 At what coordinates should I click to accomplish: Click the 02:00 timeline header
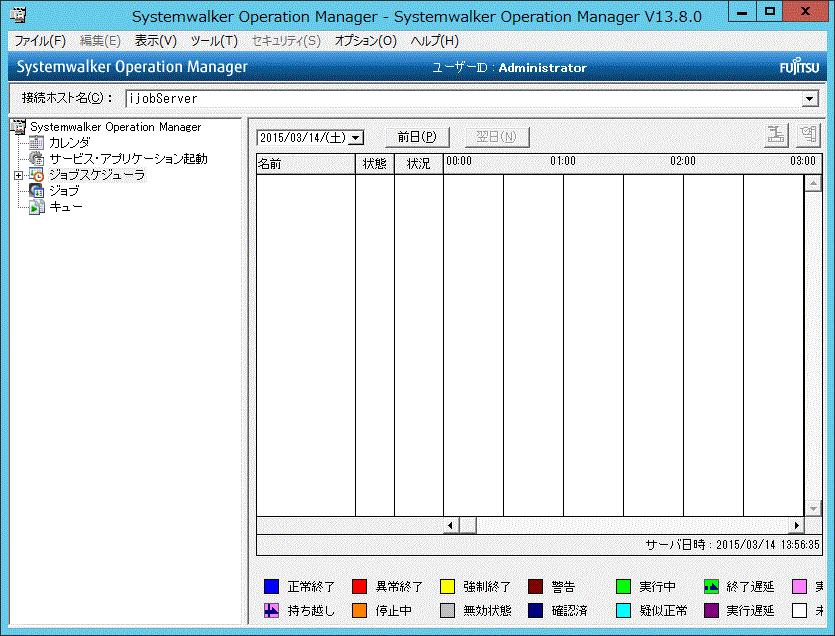coord(683,161)
